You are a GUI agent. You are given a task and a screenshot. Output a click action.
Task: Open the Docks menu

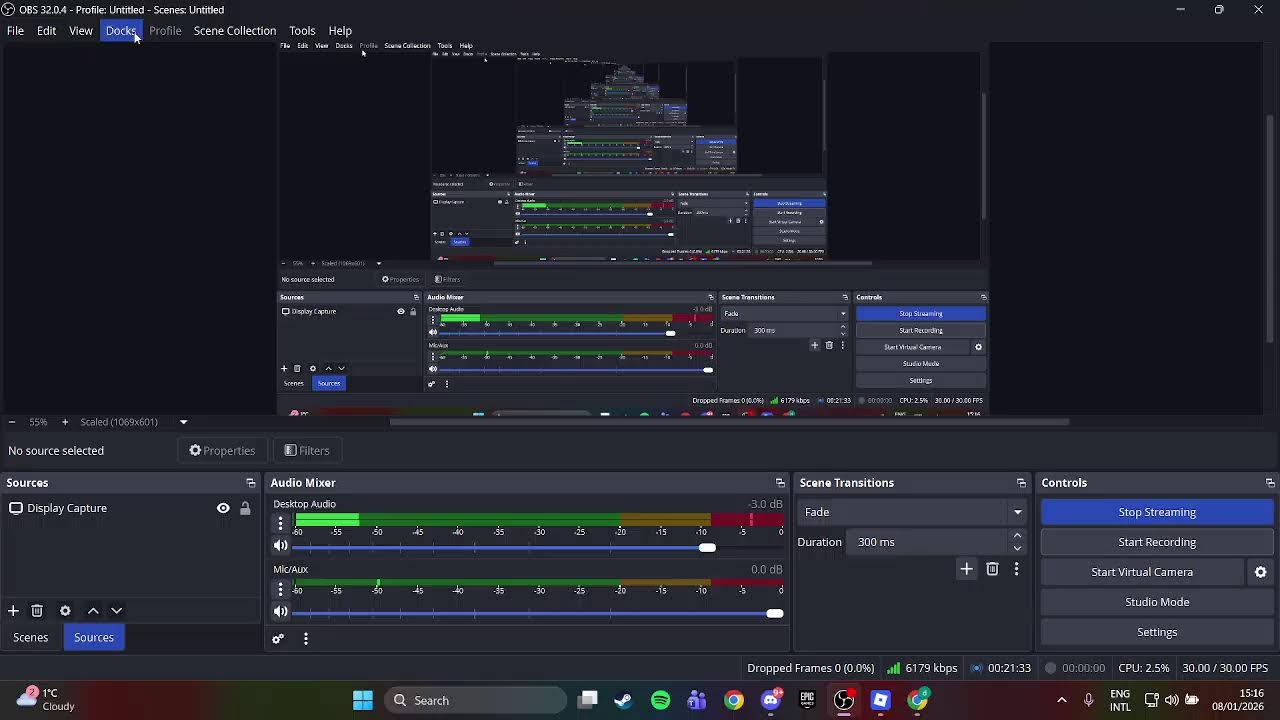tap(121, 31)
